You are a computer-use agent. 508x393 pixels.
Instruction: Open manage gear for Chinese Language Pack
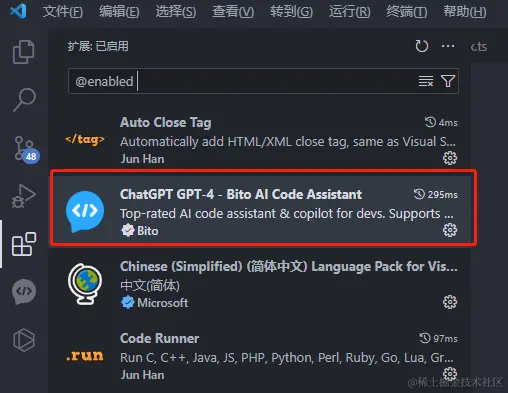450,302
